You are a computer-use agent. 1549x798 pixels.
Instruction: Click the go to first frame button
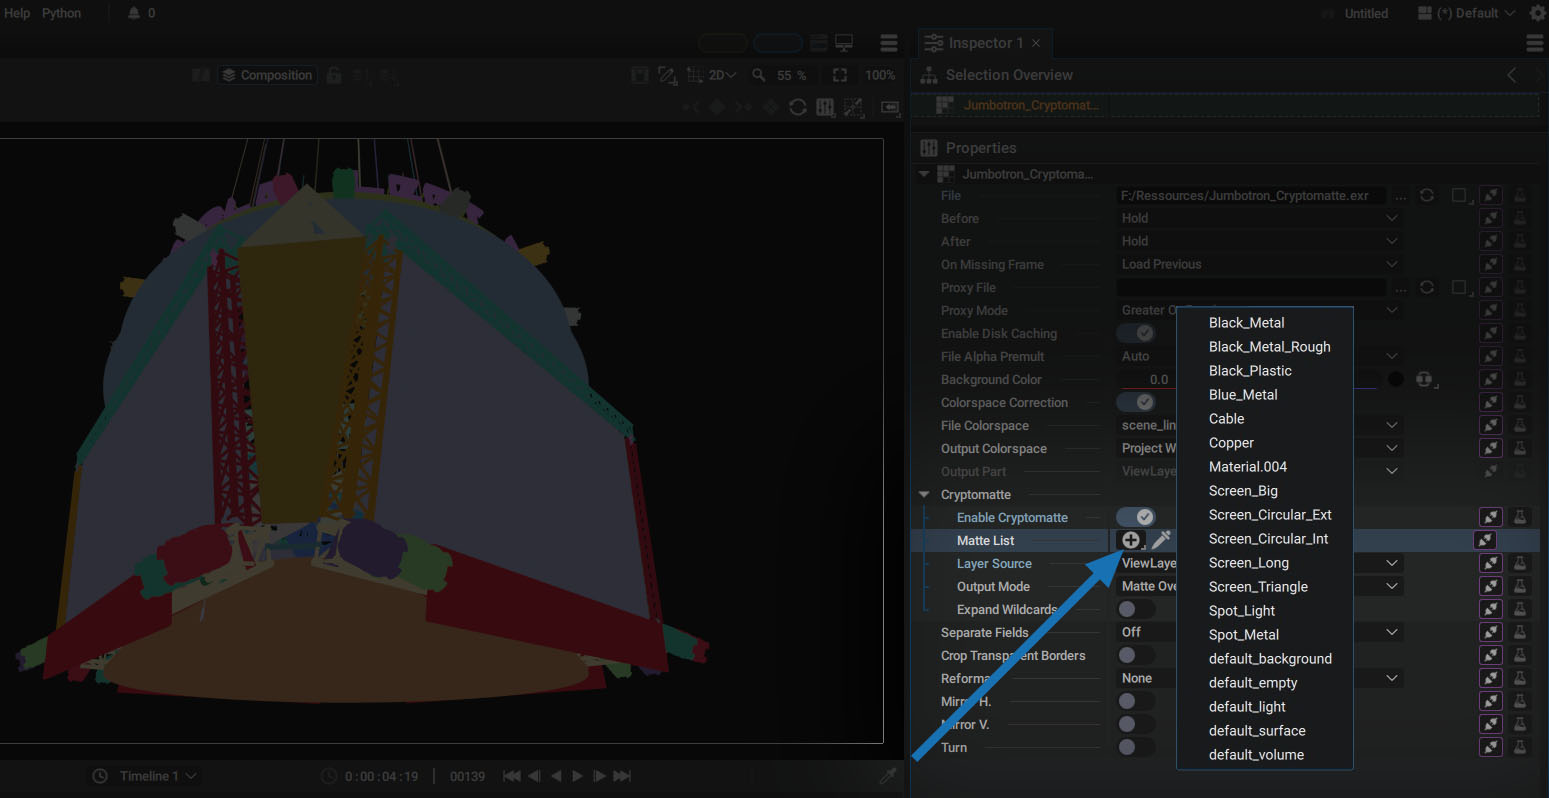[x=511, y=776]
